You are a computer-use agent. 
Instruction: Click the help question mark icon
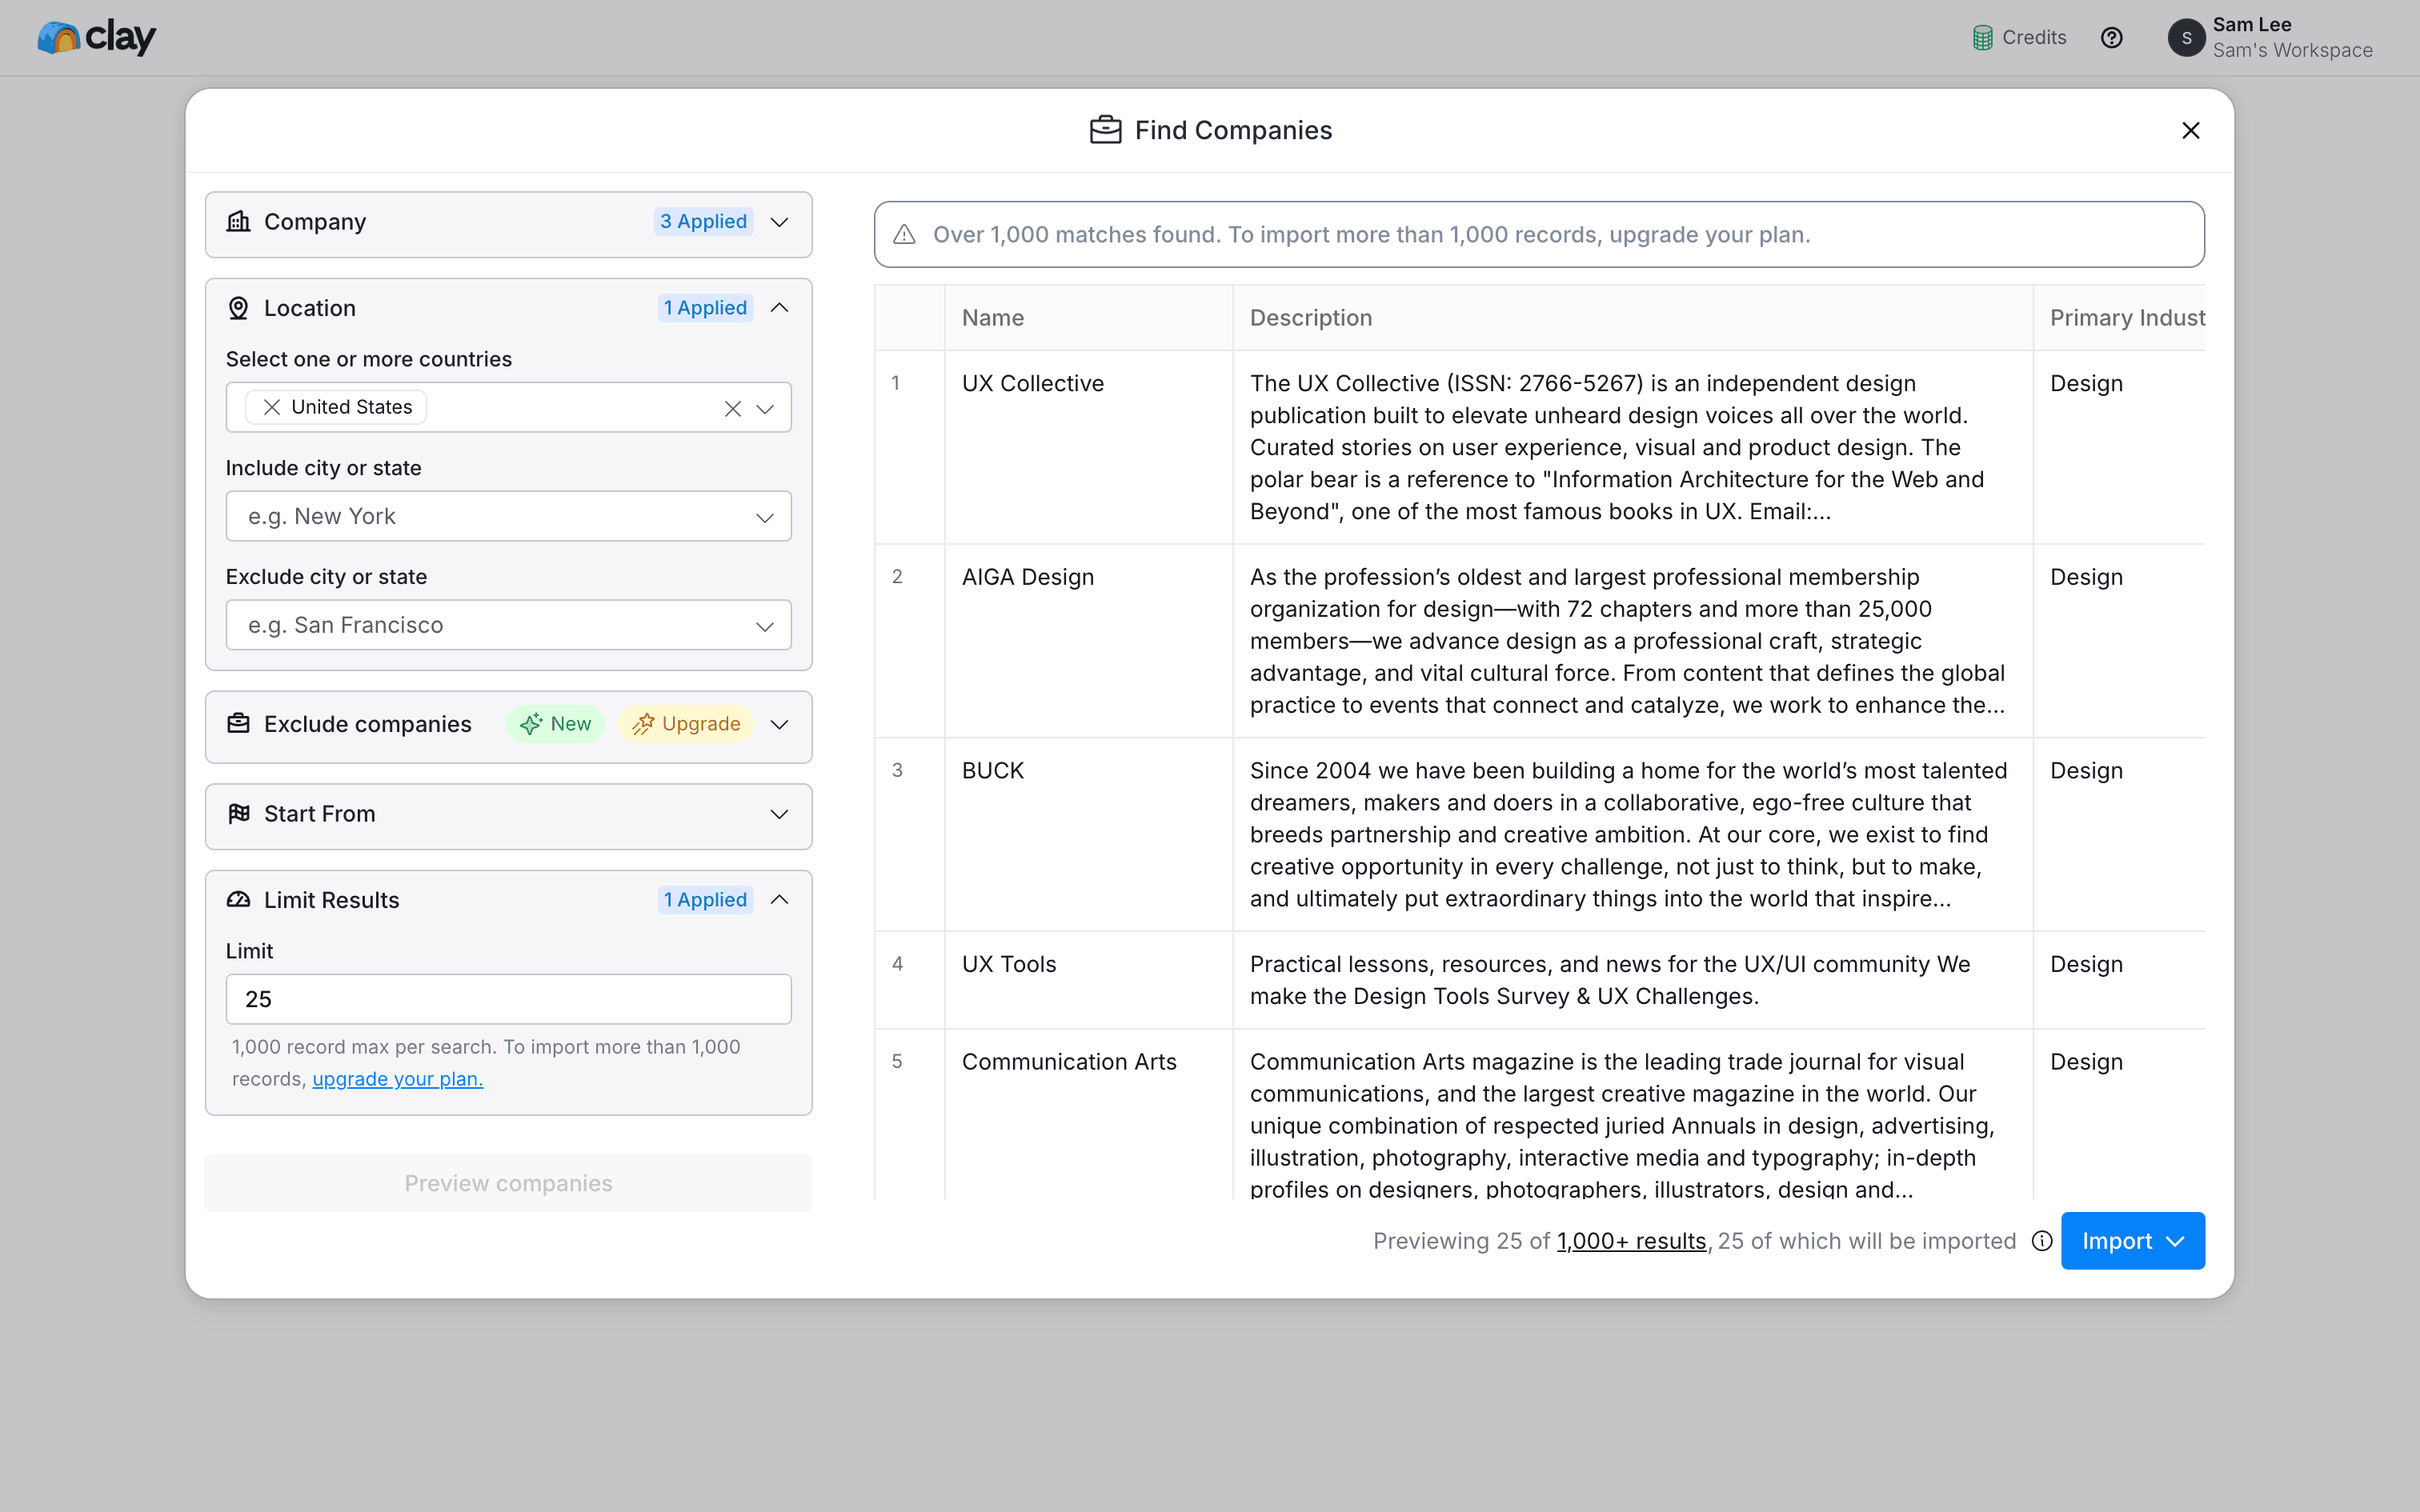[2112, 37]
